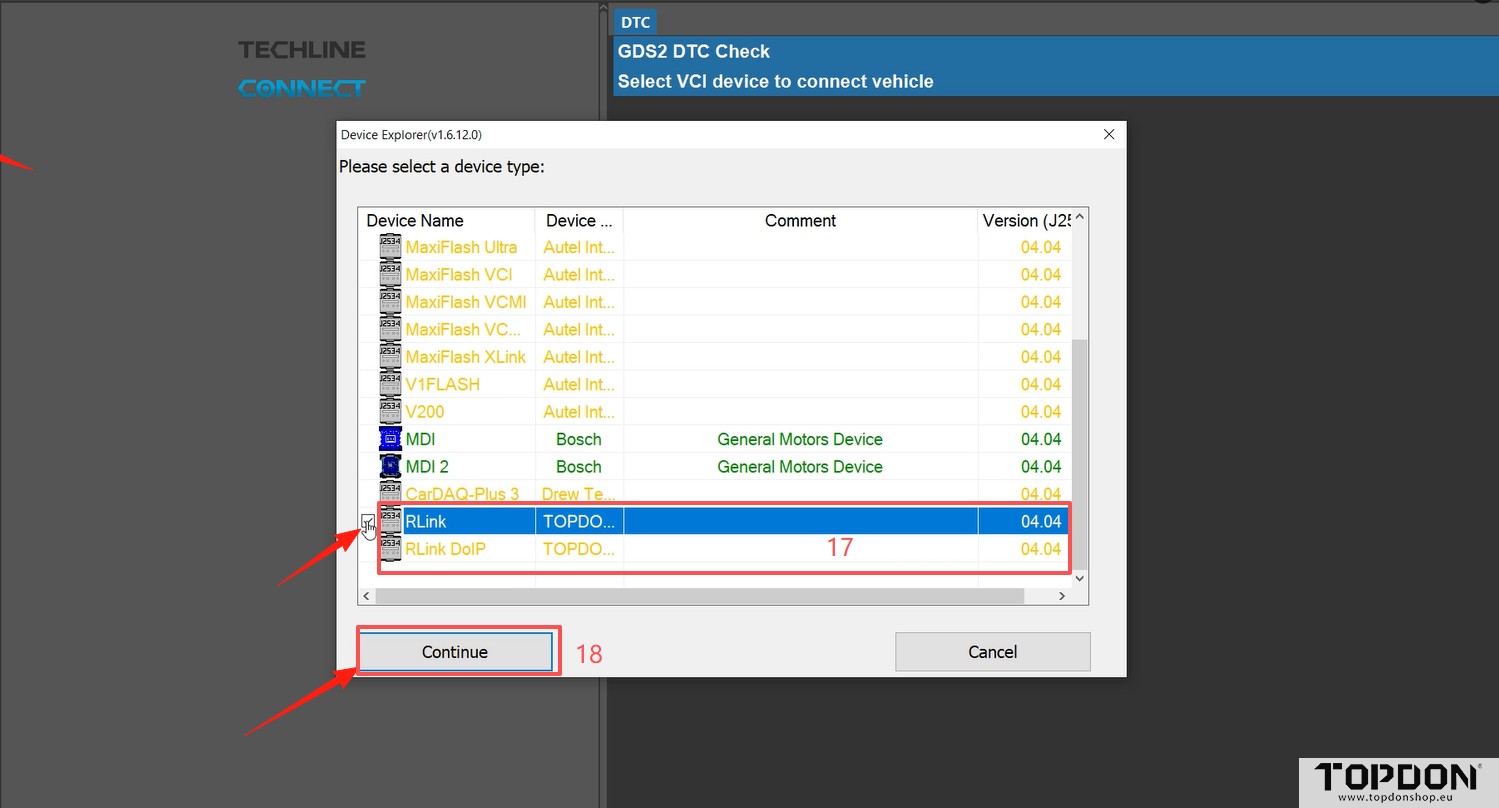
Task: Click the RLink DoIP device icon
Action: tap(390, 549)
